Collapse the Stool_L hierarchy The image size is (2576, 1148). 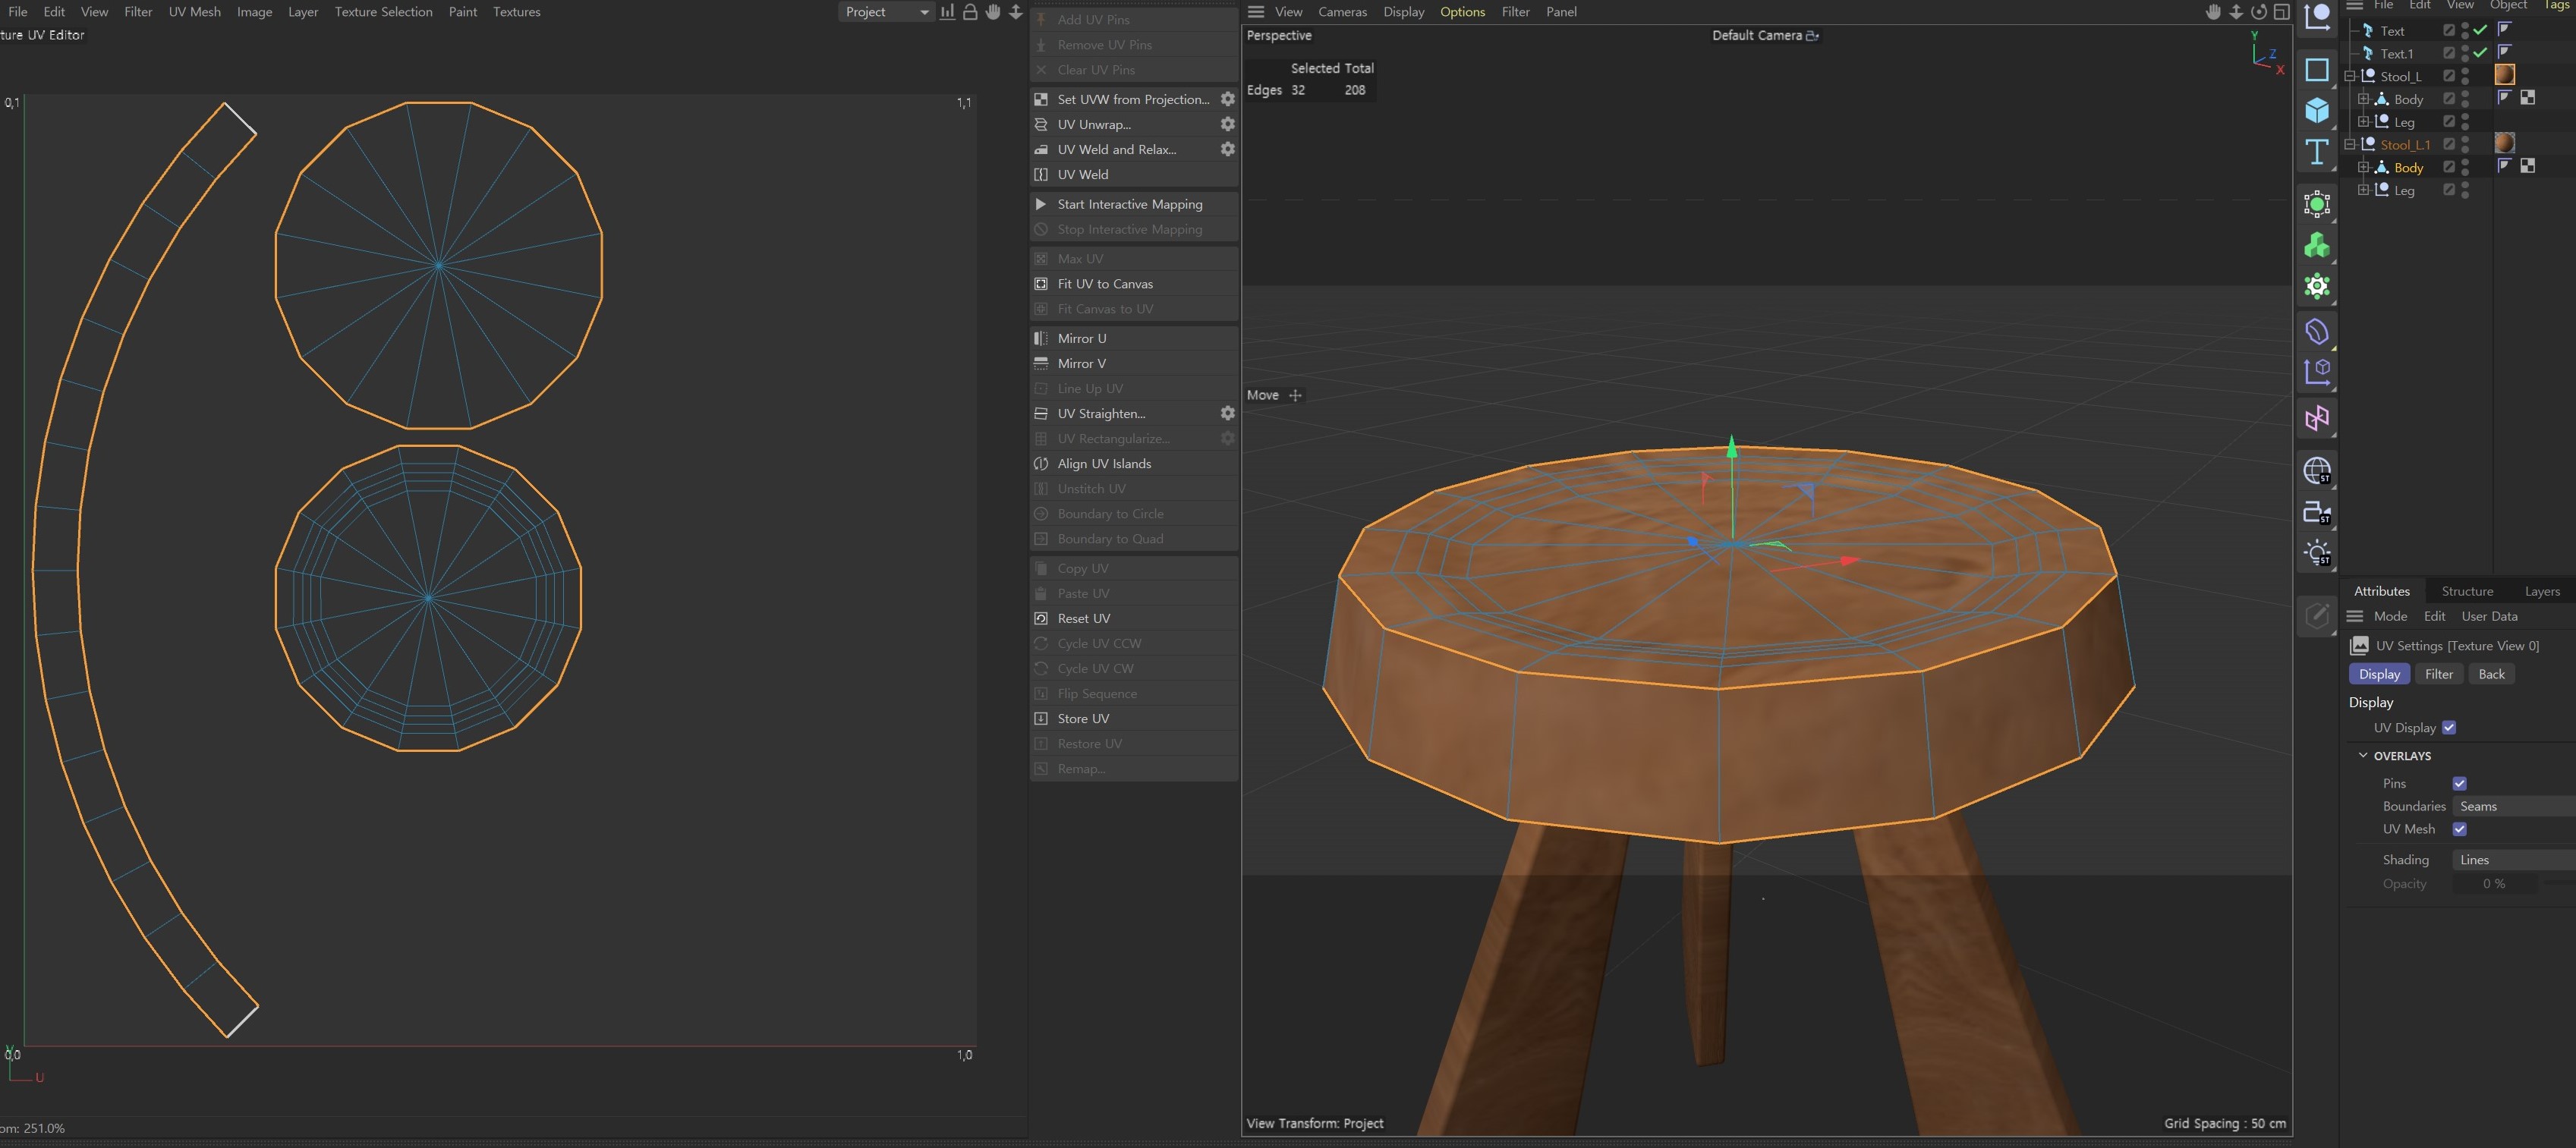2350,76
